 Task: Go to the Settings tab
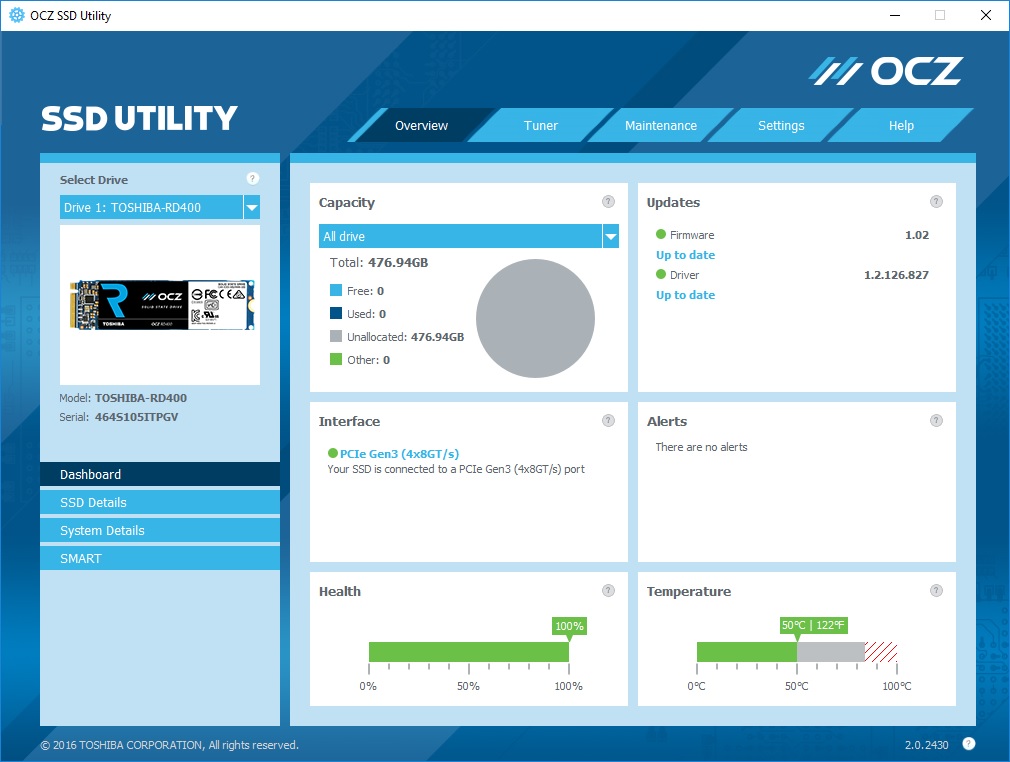pos(781,126)
